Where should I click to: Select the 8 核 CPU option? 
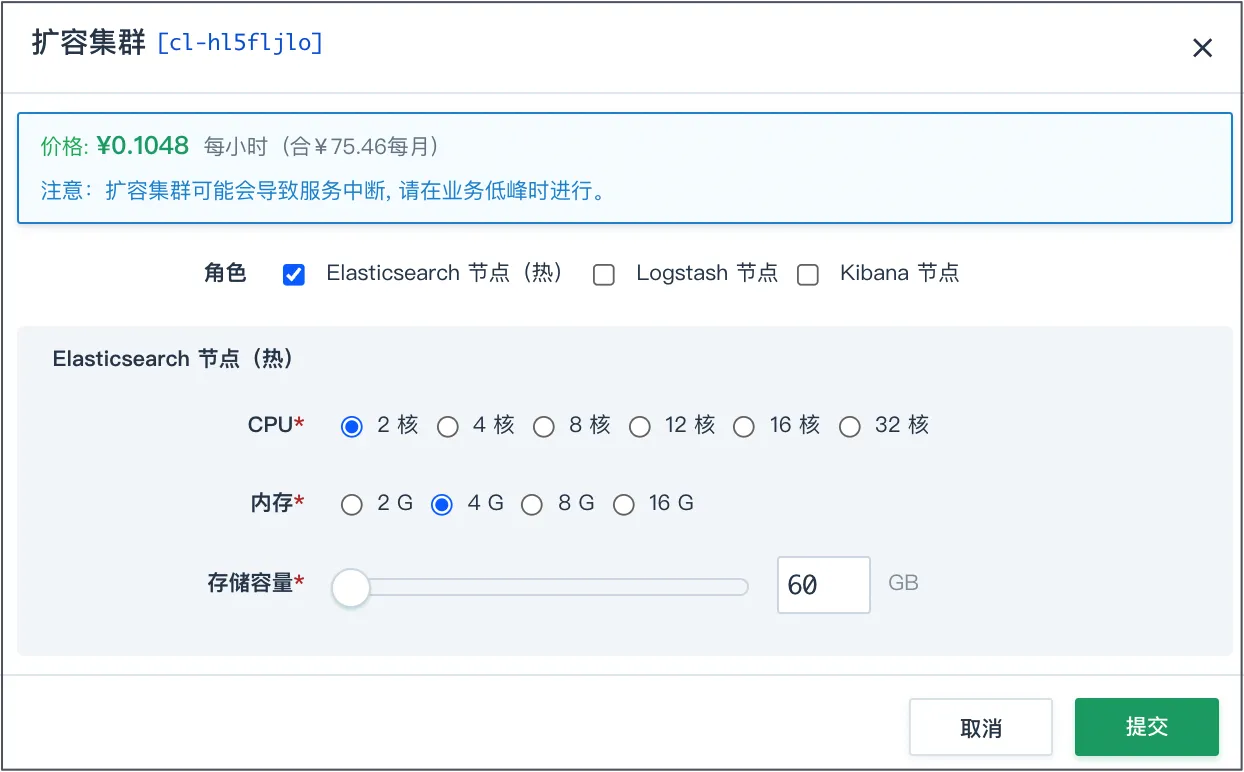544,427
